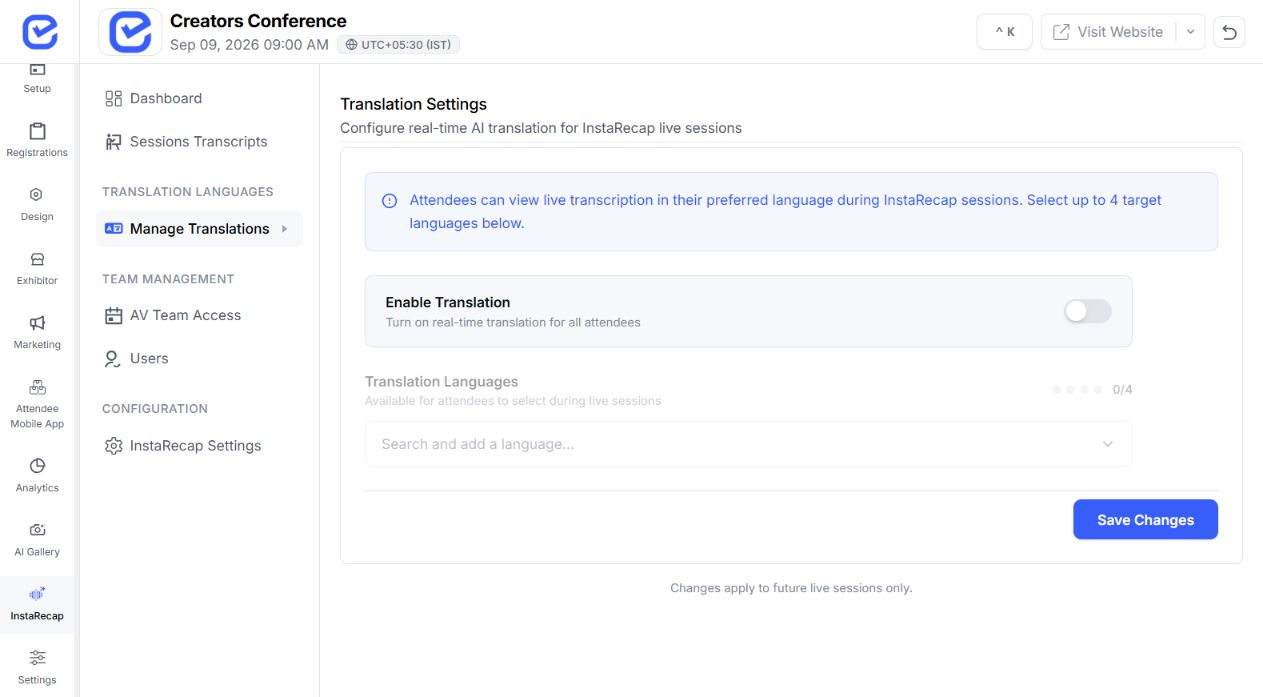Click the Sessions Transcripts icon
1263x697 pixels.
[x=113, y=142]
